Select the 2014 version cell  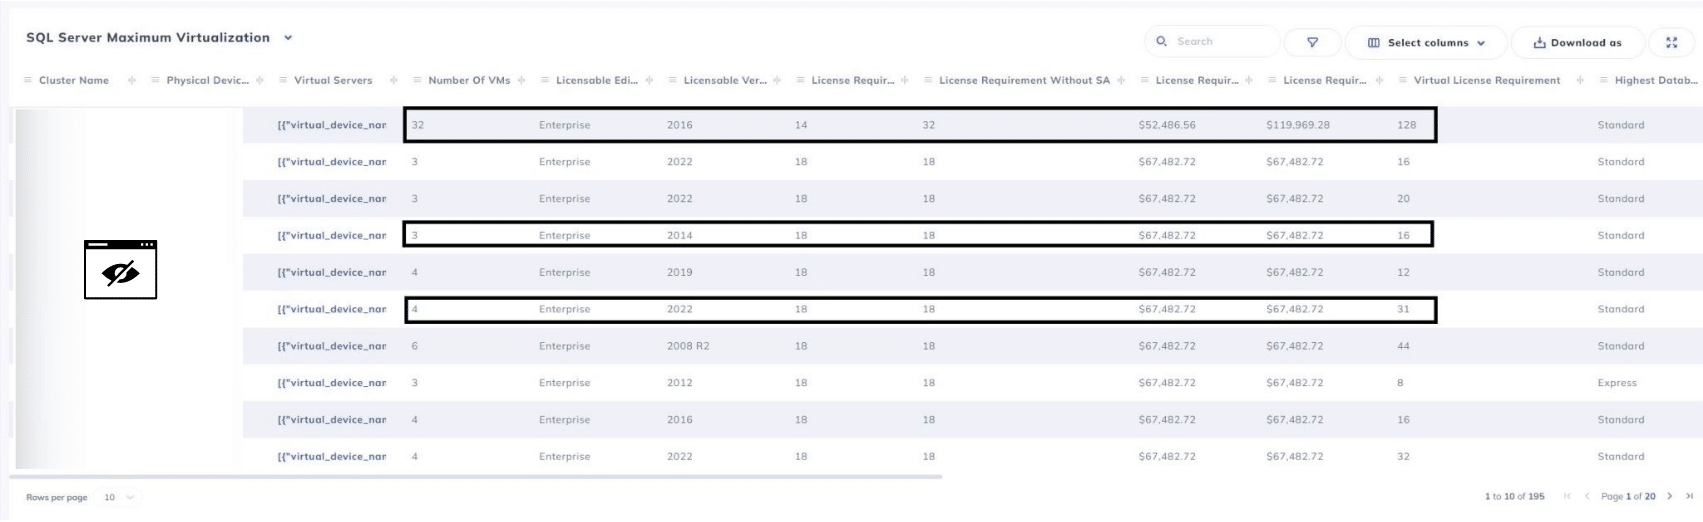[680, 236]
